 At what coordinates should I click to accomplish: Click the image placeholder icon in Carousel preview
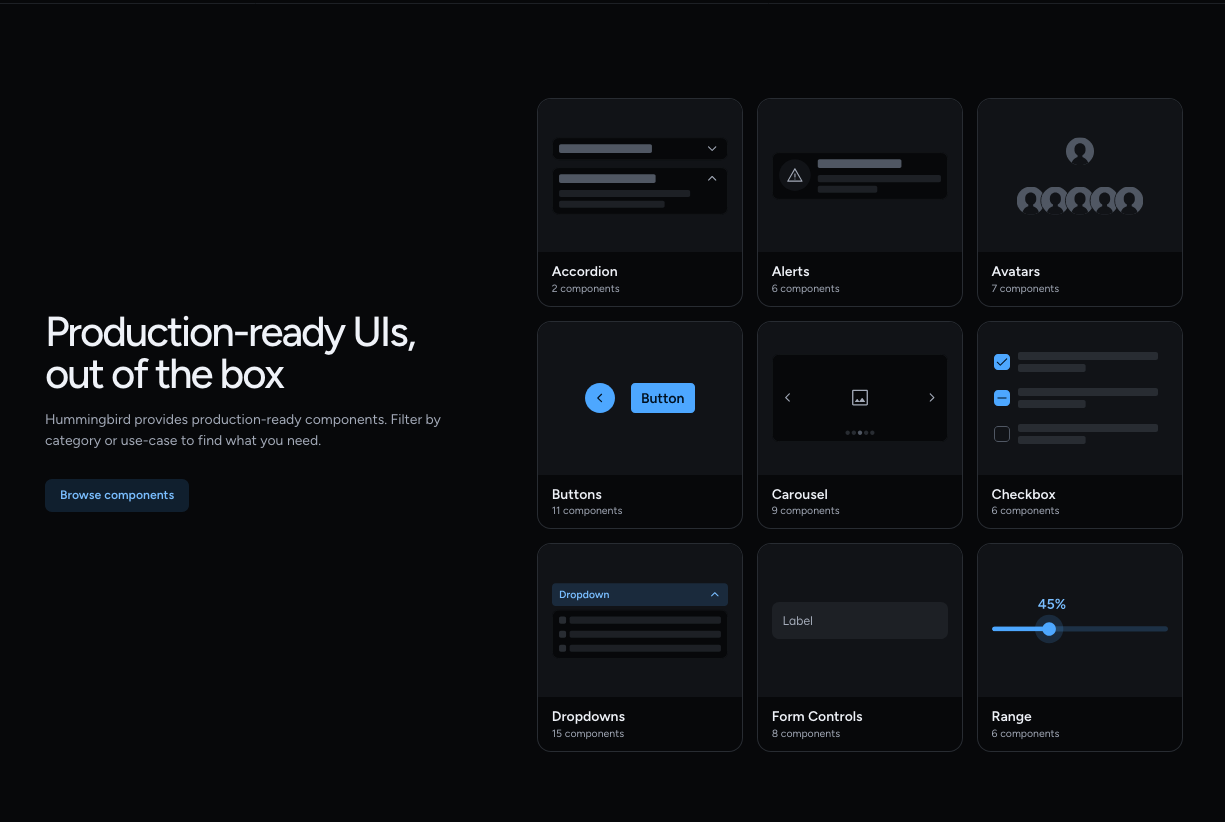click(859, 397)
